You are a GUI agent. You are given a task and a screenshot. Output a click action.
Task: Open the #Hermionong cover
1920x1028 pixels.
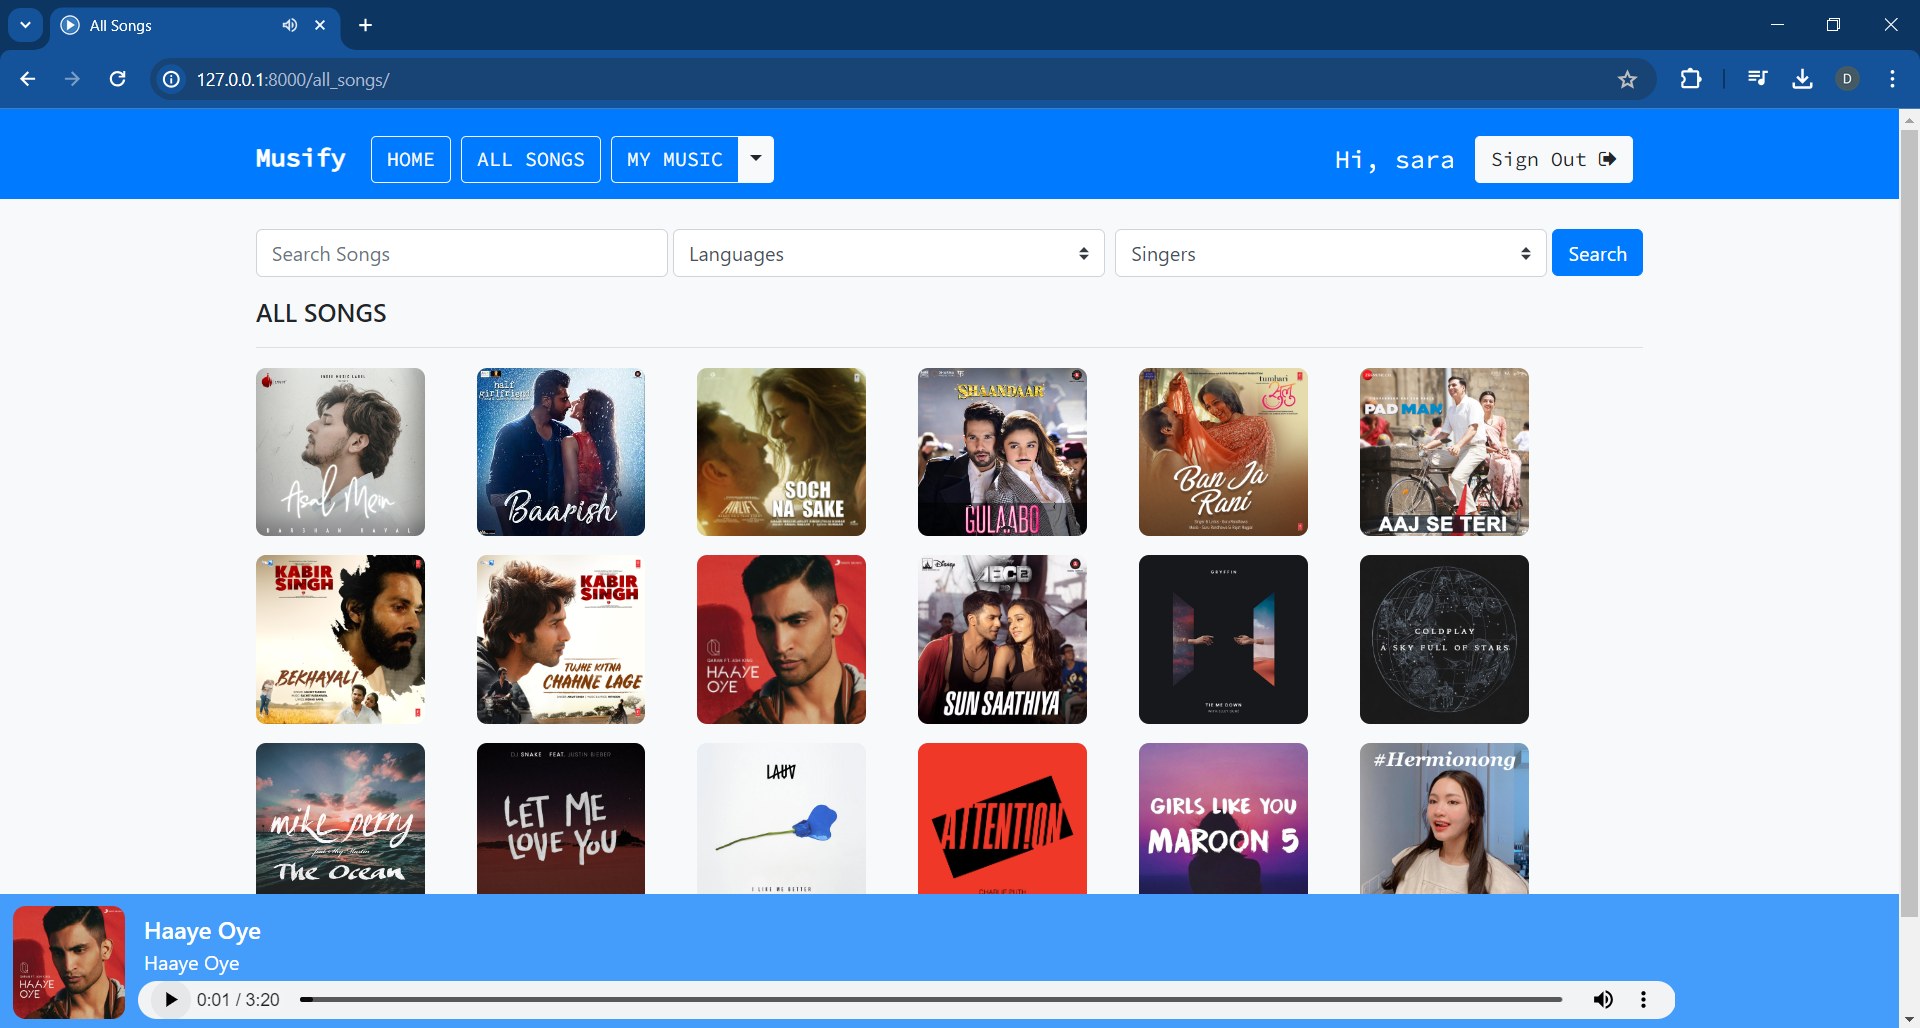click(x=1444, y=818)
